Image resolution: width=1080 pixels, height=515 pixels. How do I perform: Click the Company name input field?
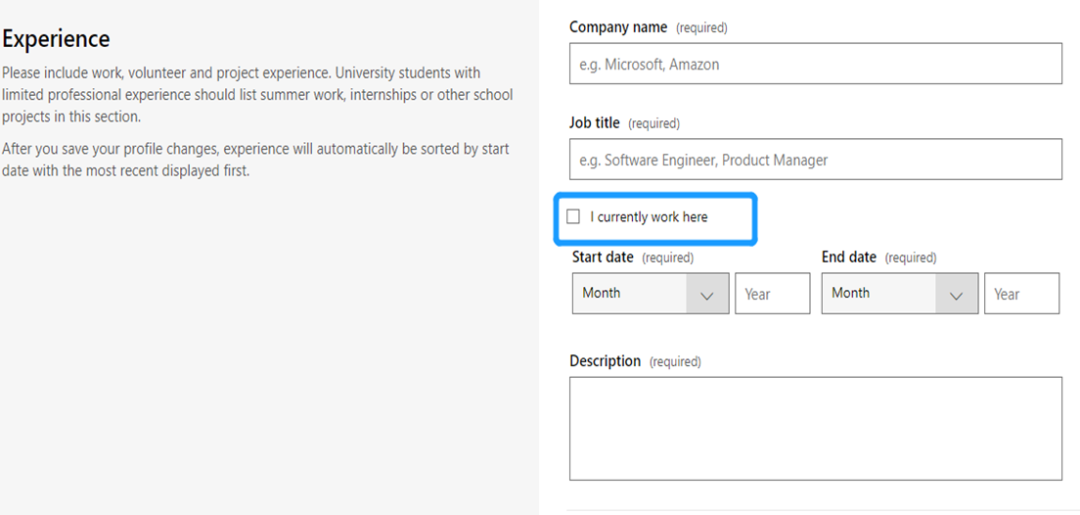coord(815,64)
